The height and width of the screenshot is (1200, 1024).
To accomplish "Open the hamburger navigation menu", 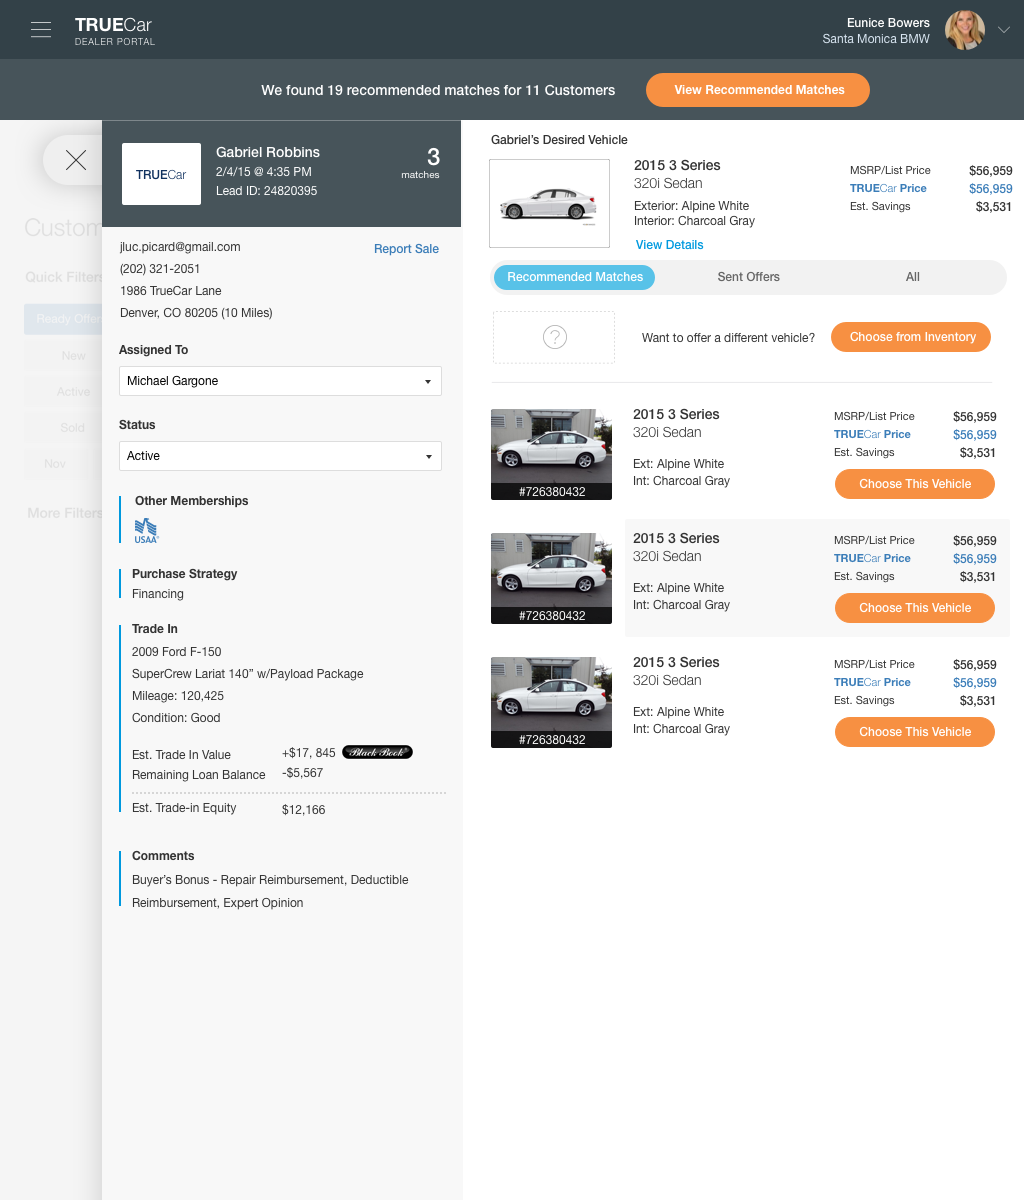I will click(41, 30).
